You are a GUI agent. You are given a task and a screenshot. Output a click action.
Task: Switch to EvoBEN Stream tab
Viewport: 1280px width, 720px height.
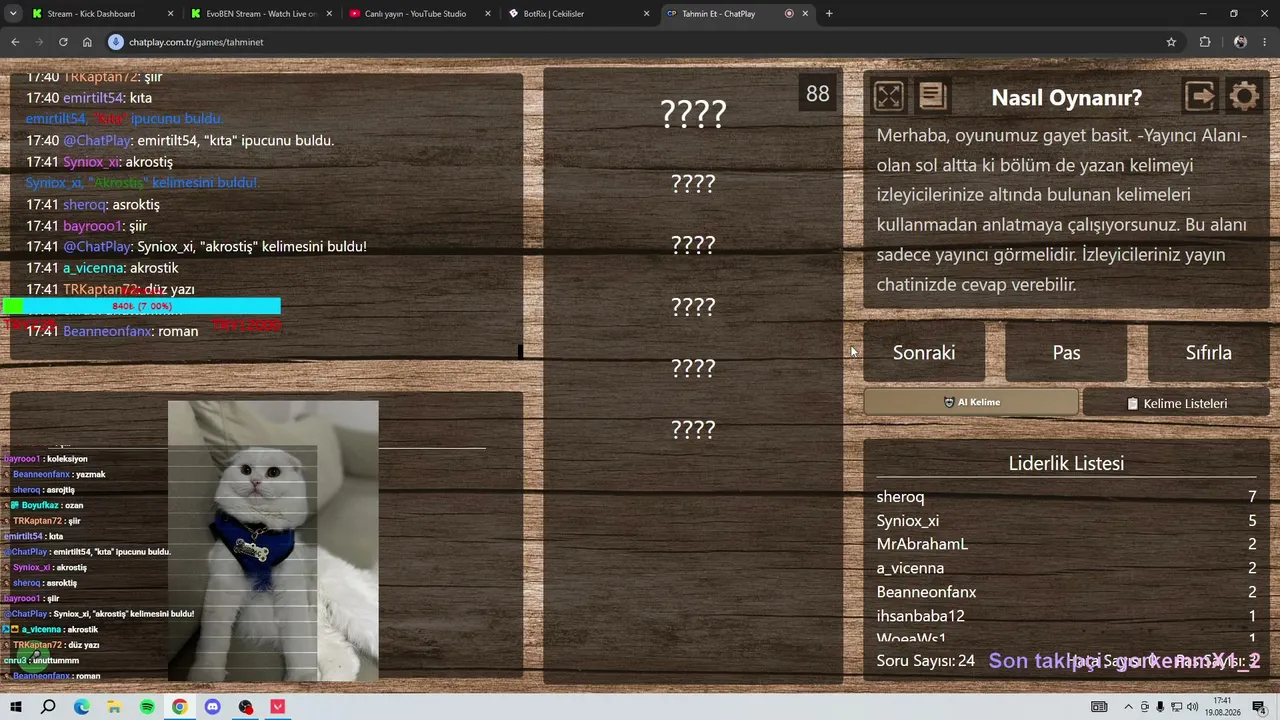(260, 14)
